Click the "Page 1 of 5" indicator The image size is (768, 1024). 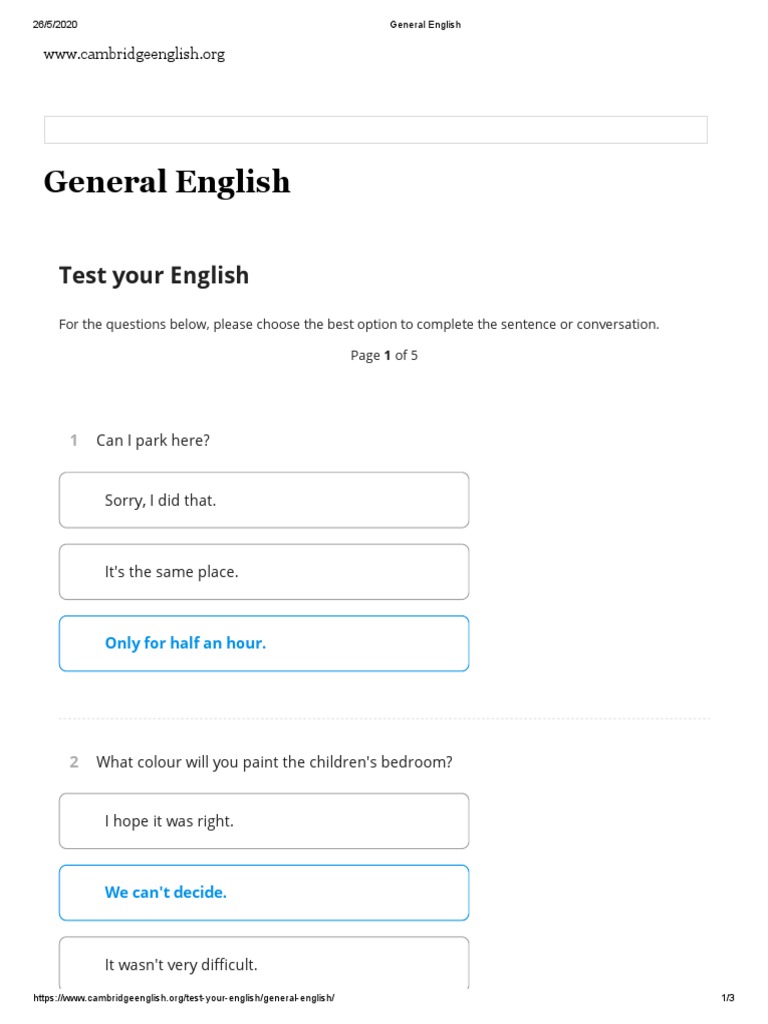click(x=384, y=355)
